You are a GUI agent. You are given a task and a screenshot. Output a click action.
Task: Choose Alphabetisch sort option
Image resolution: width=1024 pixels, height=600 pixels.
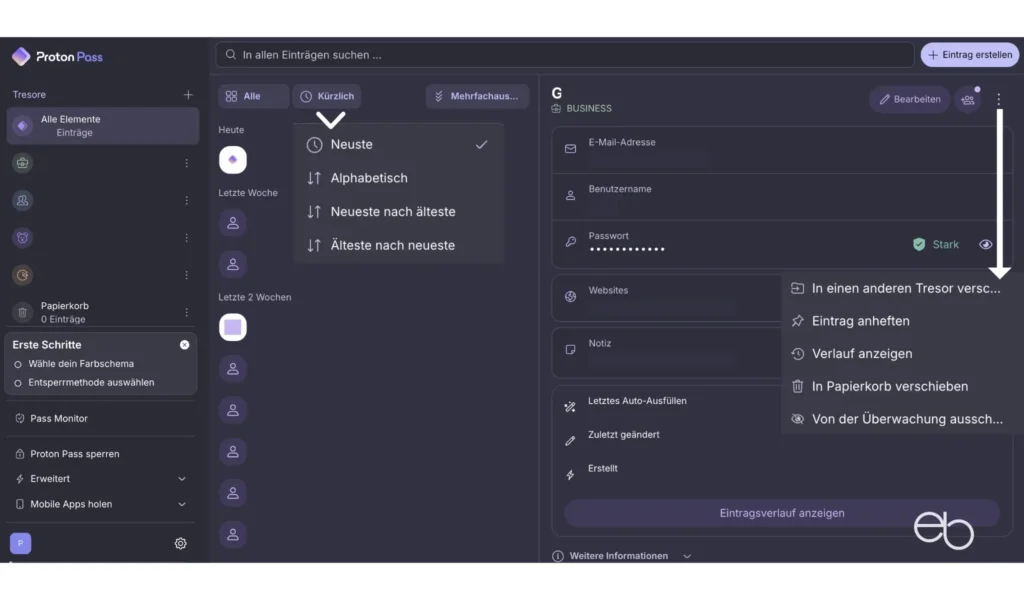click(x=369, y=178)
